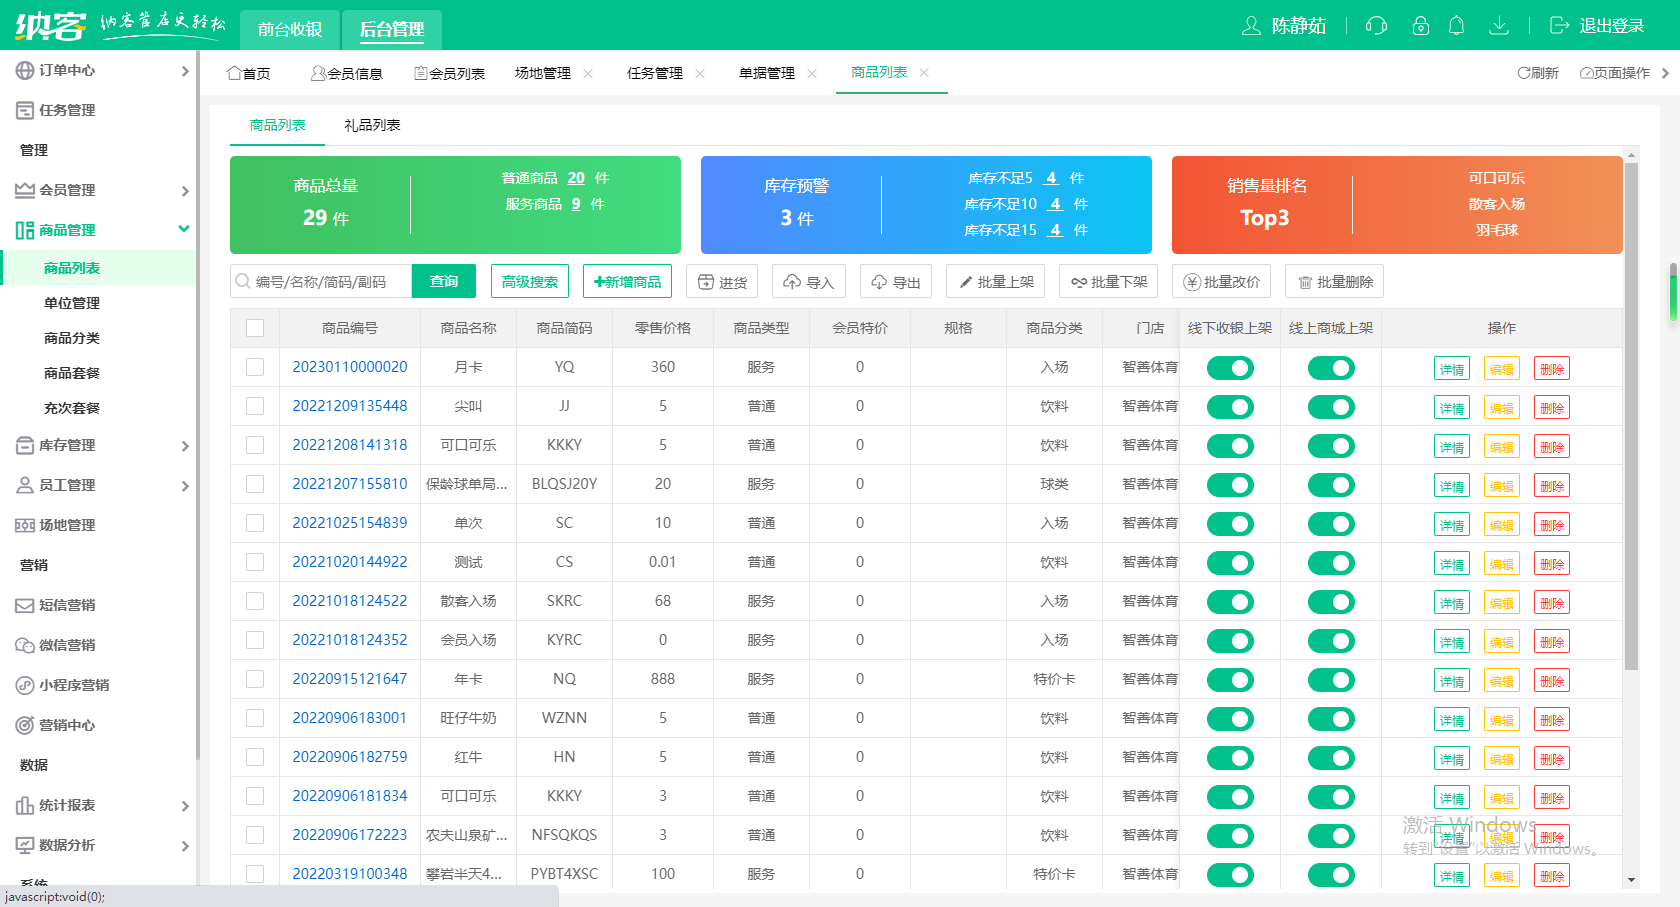Open 进货 to stock in goods
Screen dimensions: 1680x907
pyautogui.click(x=722, y=281)
